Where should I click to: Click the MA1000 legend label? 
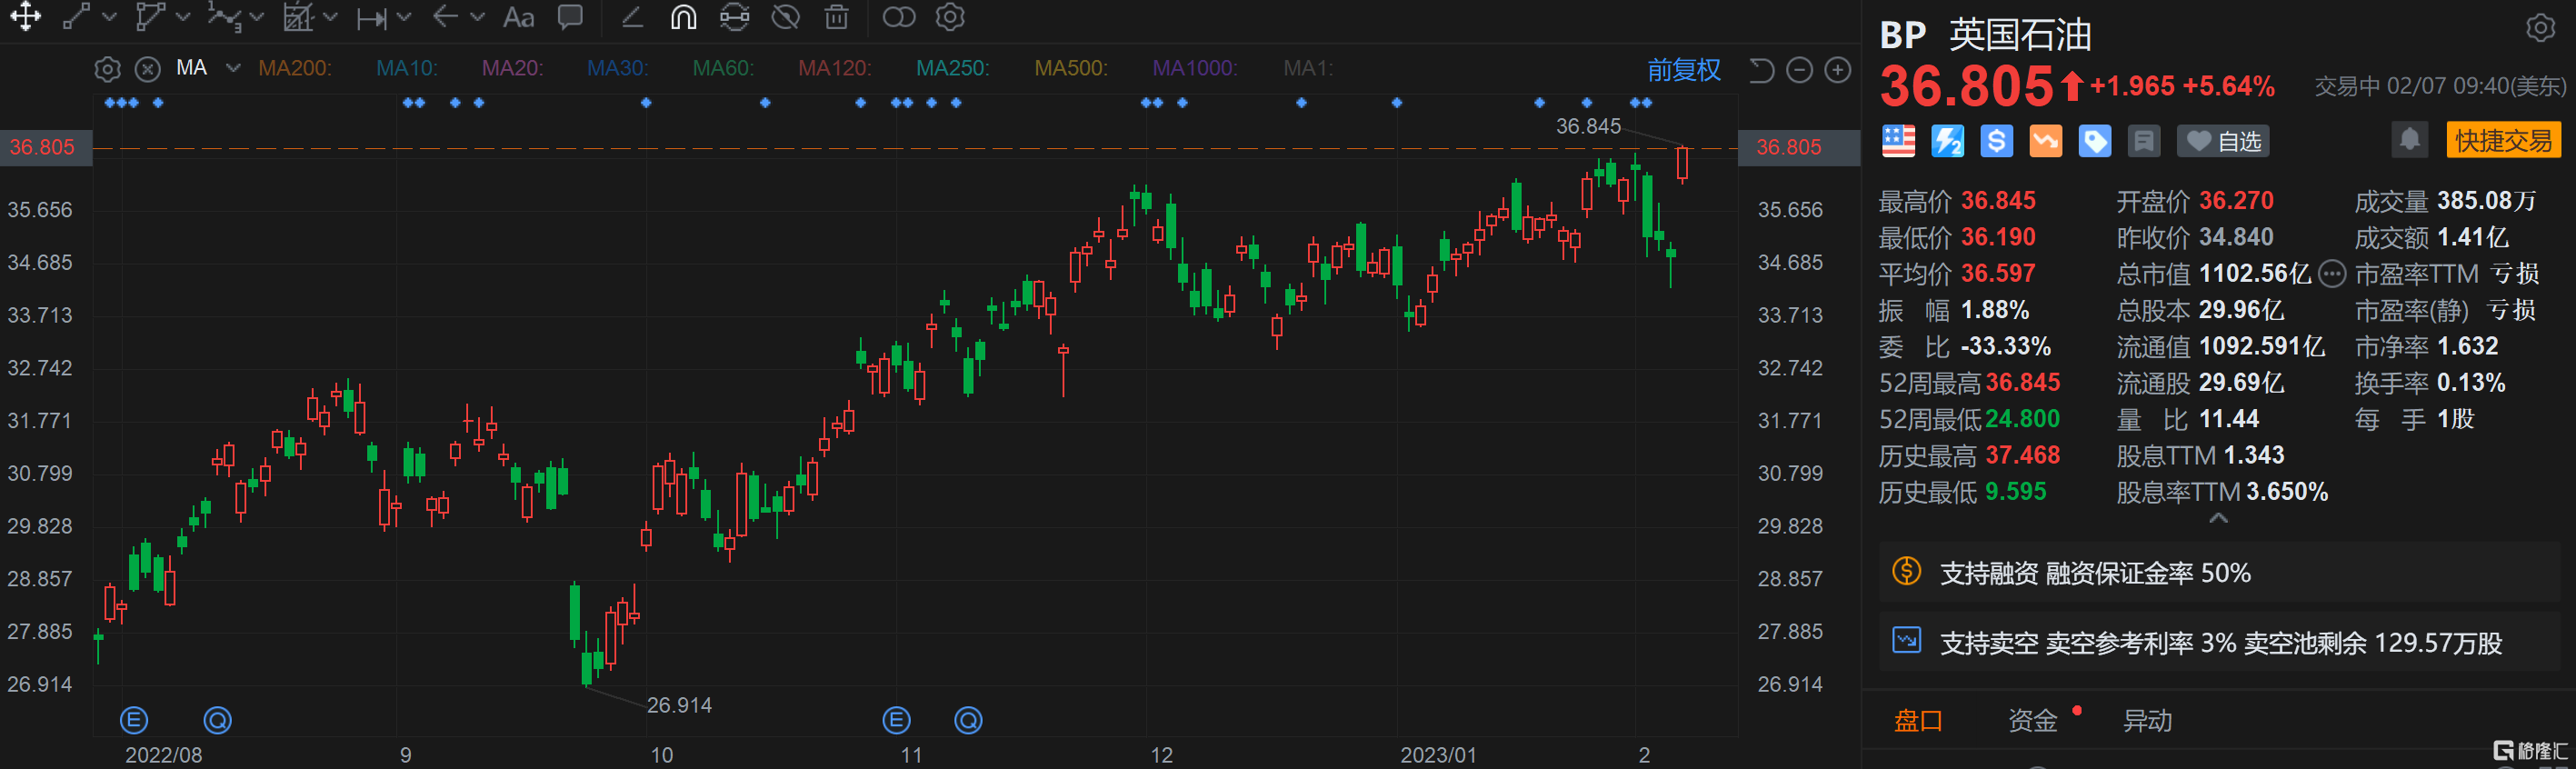(x=1195, y=68)
